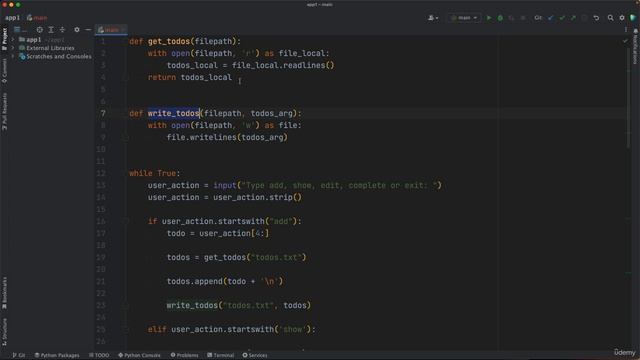Open the Python Packages tool window
The height and width of the screenshot is (360, 640).
click(x=57, y=355)
